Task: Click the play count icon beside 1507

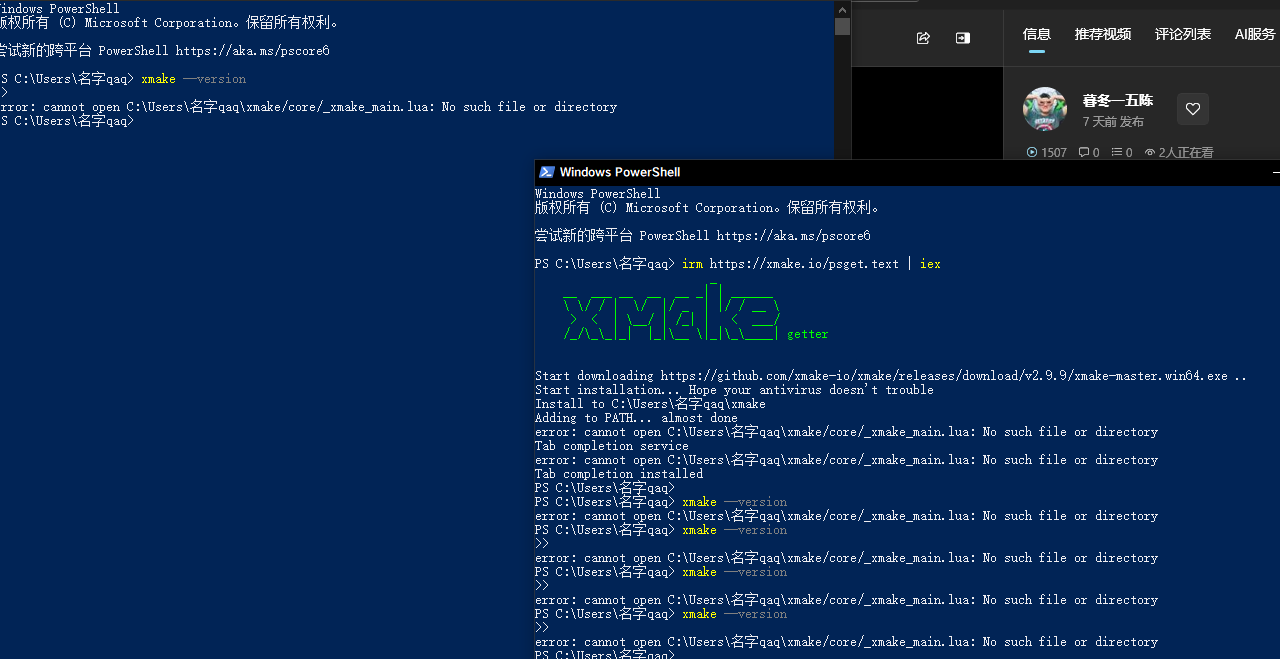Action: click(x=1032, y=153)
